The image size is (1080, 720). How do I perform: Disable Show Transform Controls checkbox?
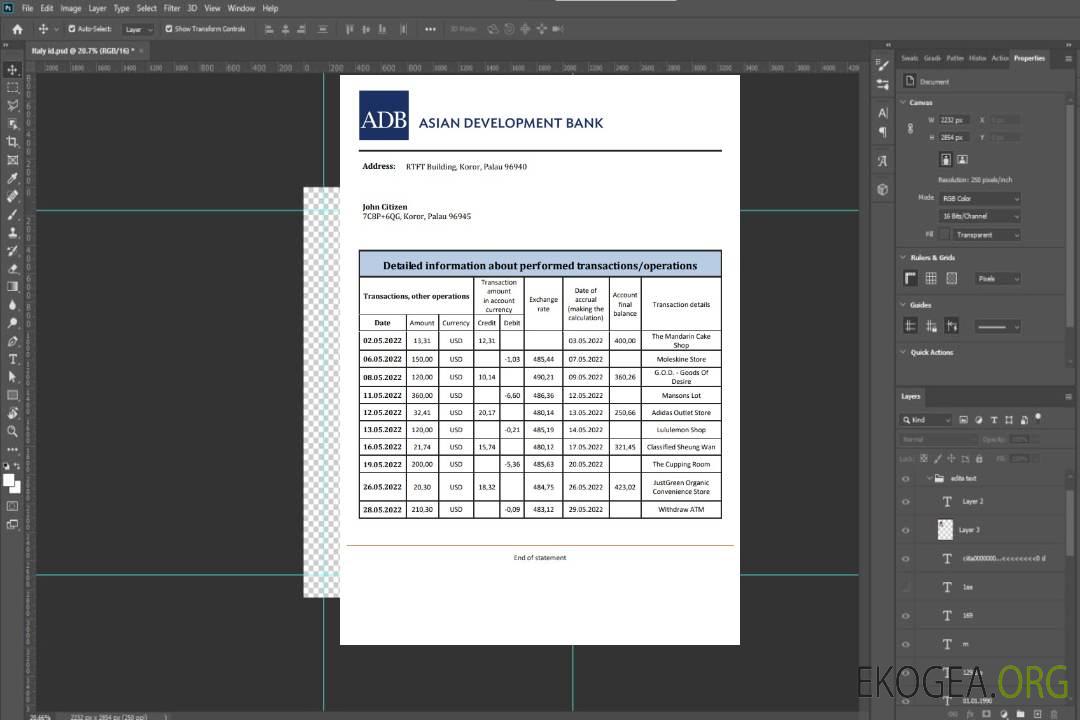click(169, 29)
